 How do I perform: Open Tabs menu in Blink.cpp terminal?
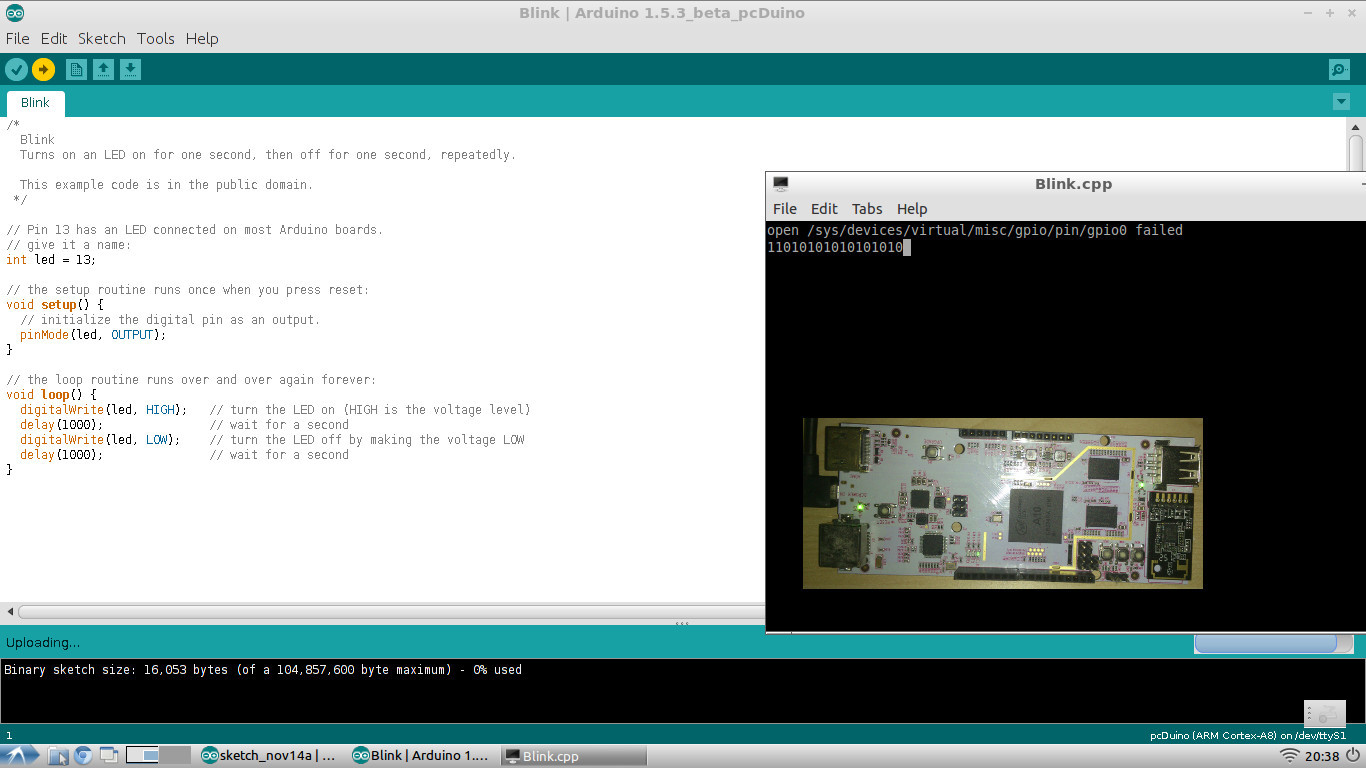click(867, 209)
